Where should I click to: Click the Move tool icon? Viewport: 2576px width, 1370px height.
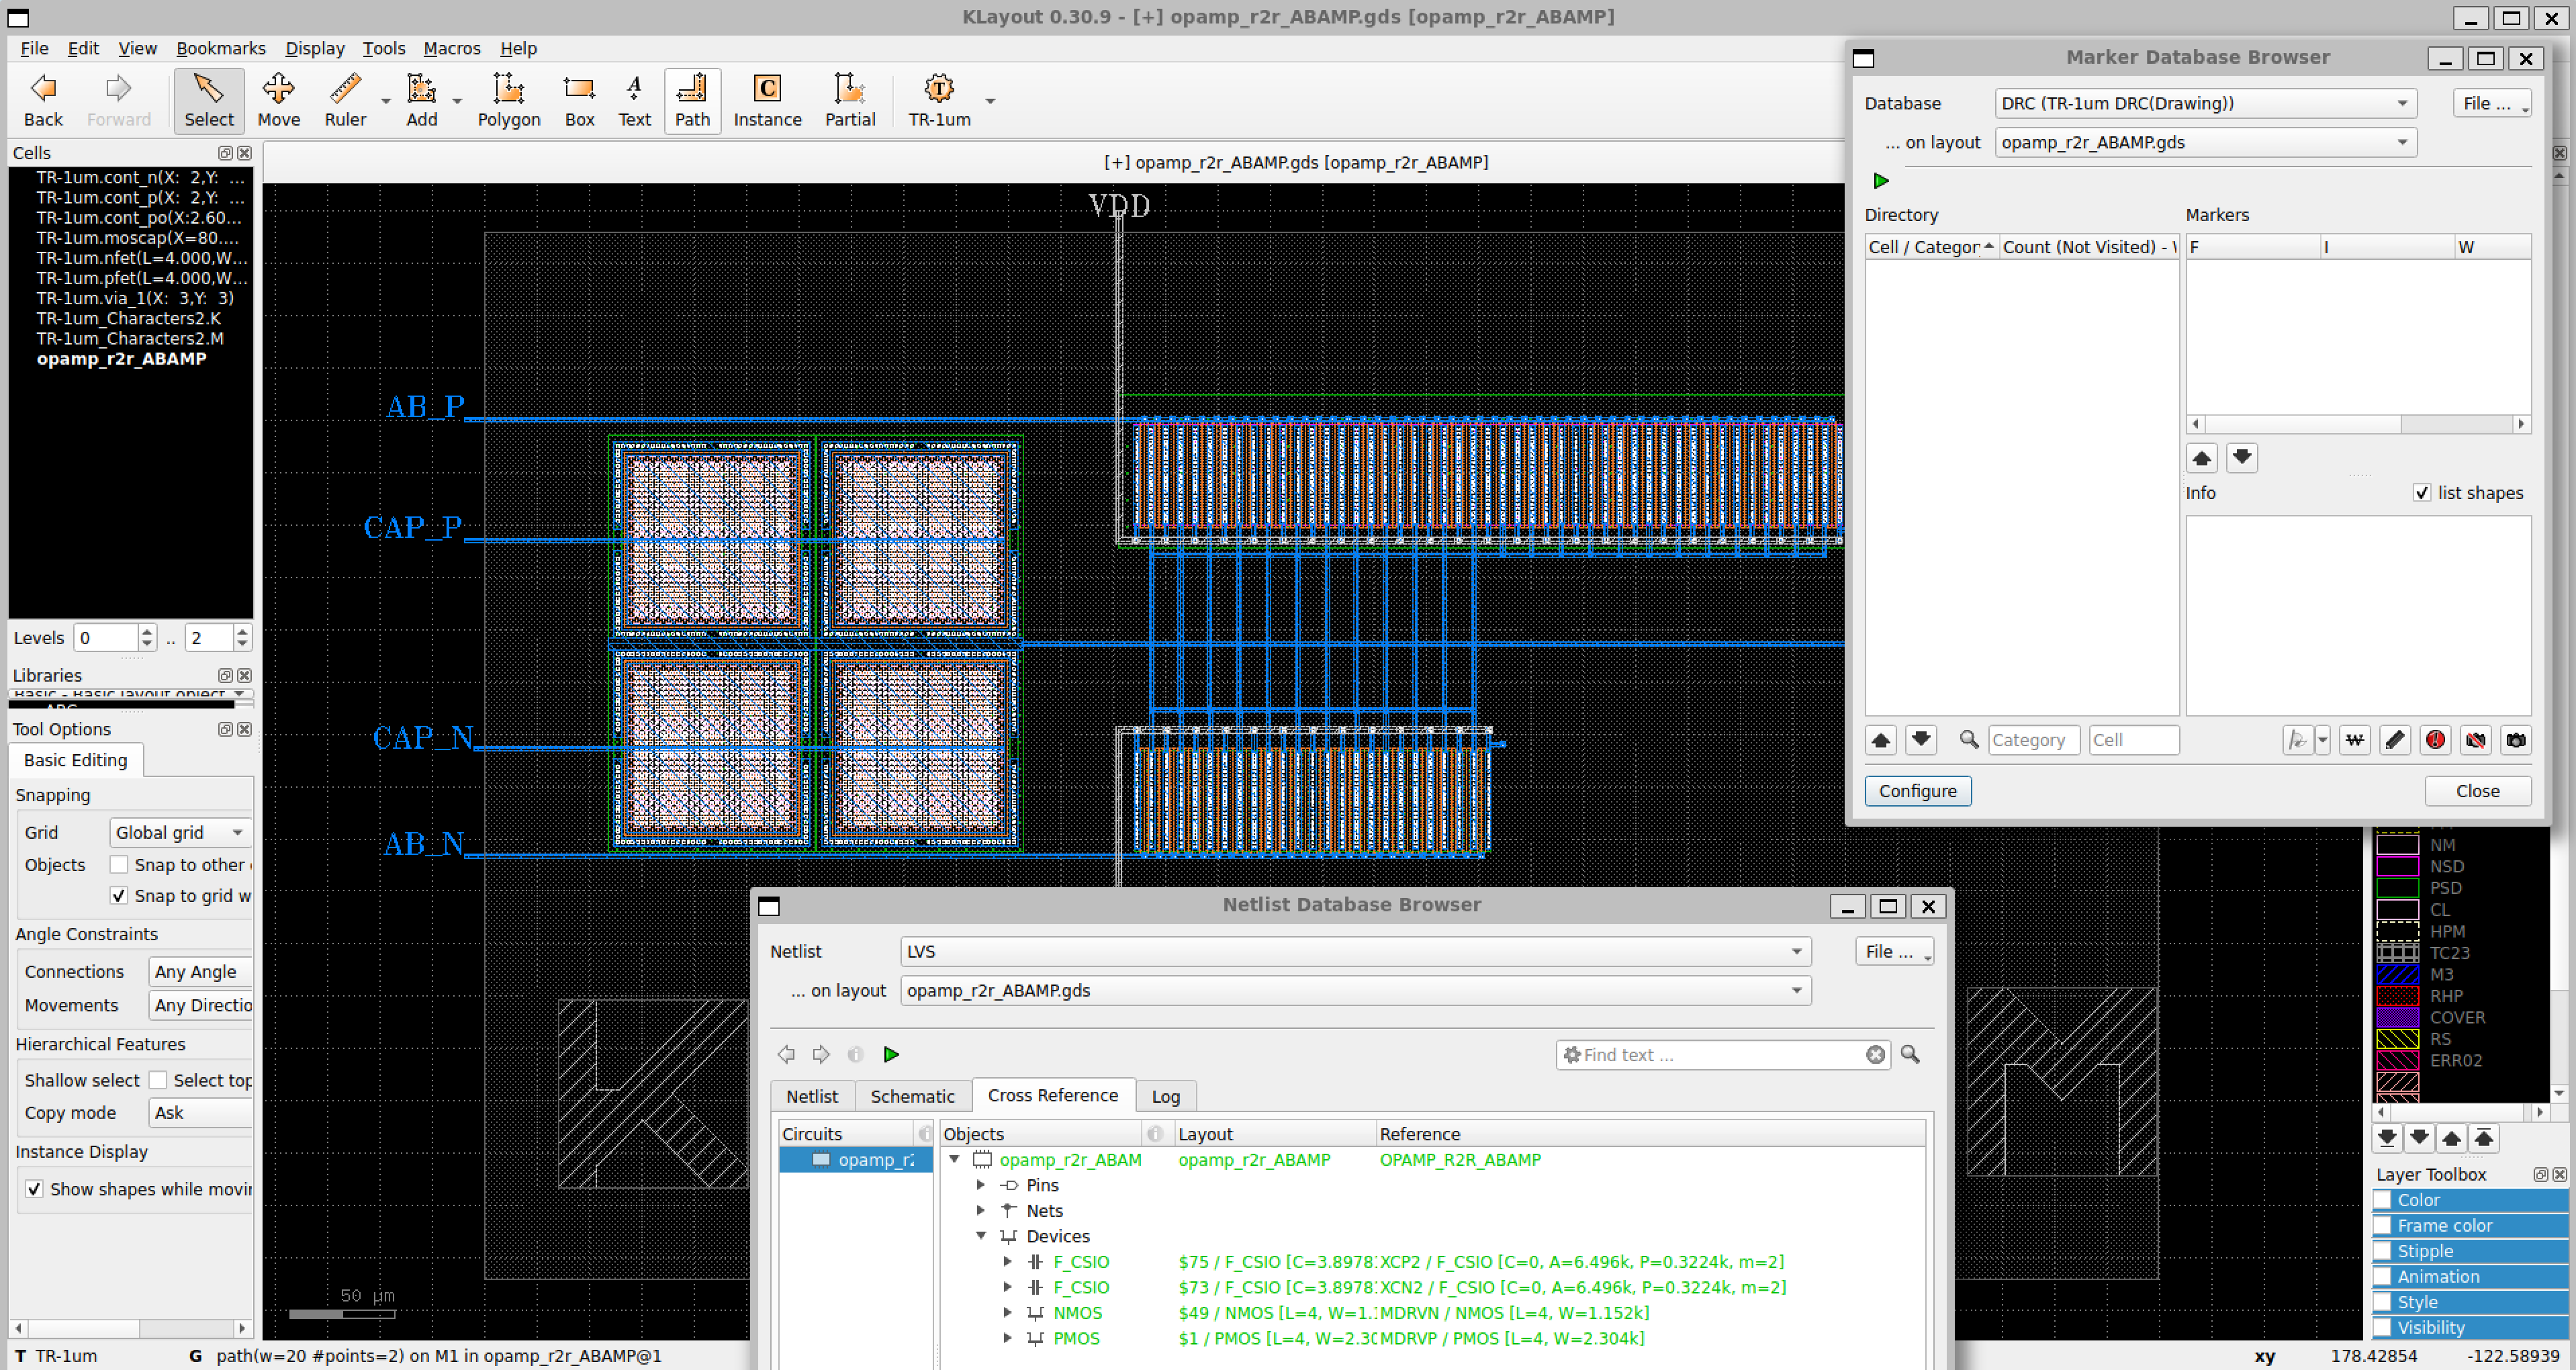[279, 101]
